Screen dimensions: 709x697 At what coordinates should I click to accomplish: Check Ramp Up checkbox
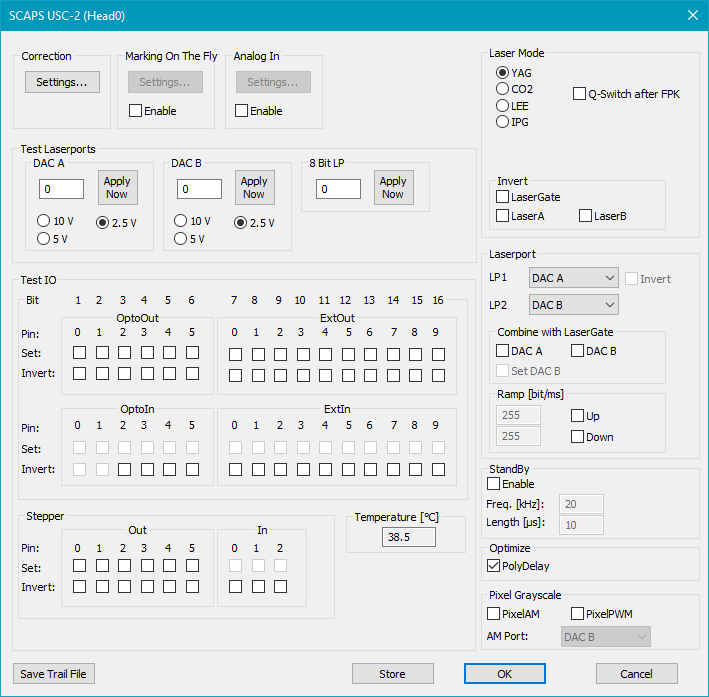tap(578, 416)
